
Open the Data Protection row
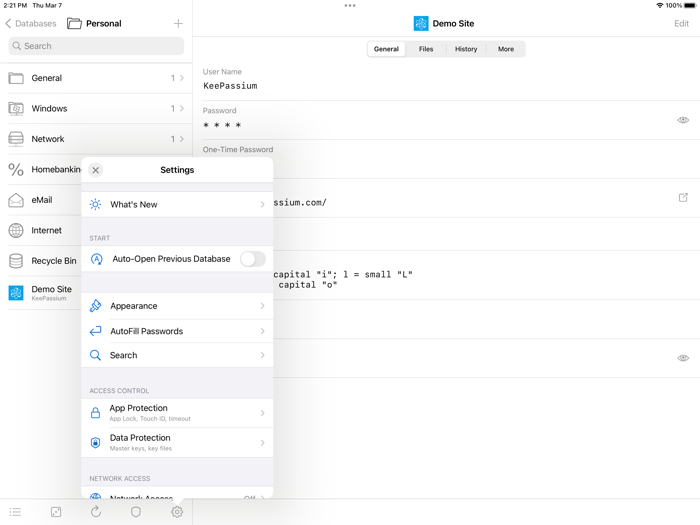(x=177, y=442)
